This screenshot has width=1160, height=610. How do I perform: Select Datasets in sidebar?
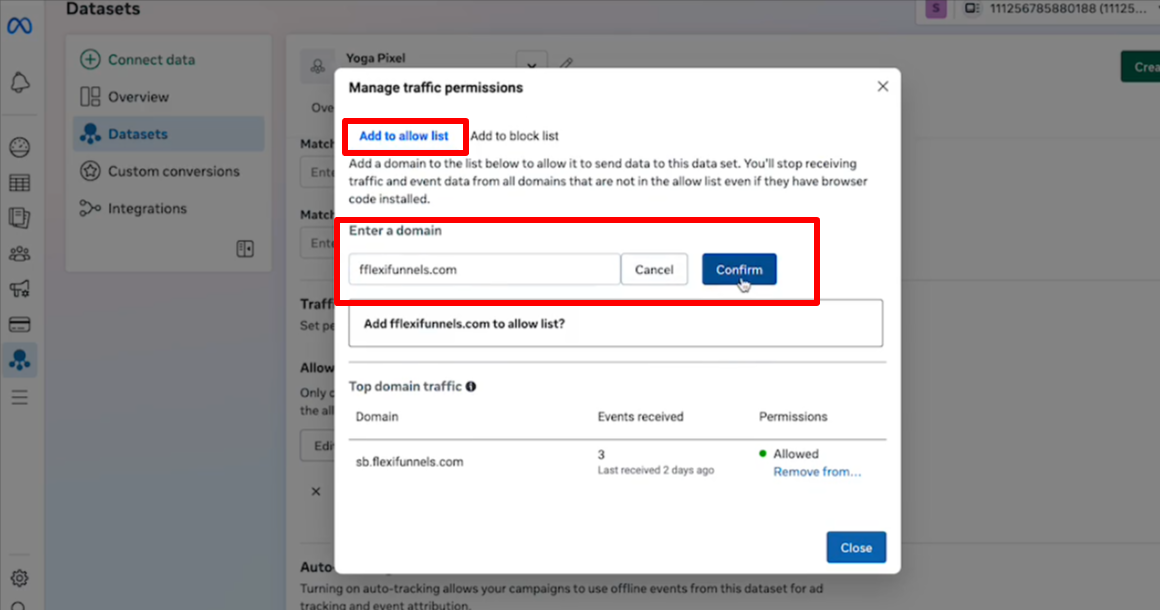click(x=169, y=134)
